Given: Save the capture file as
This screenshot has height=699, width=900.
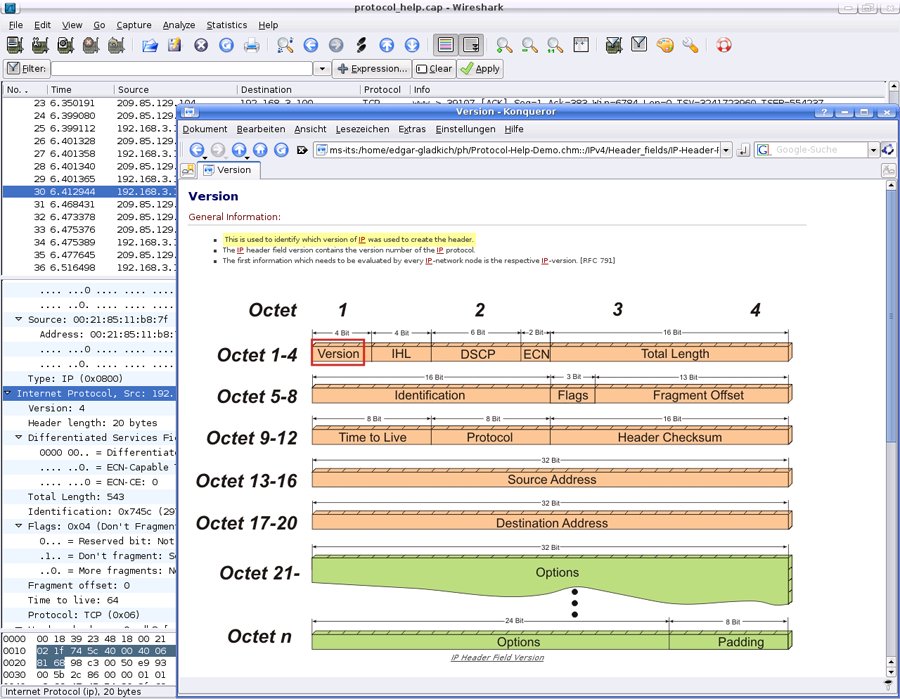Looking at the screenshot, I should 174,45.
